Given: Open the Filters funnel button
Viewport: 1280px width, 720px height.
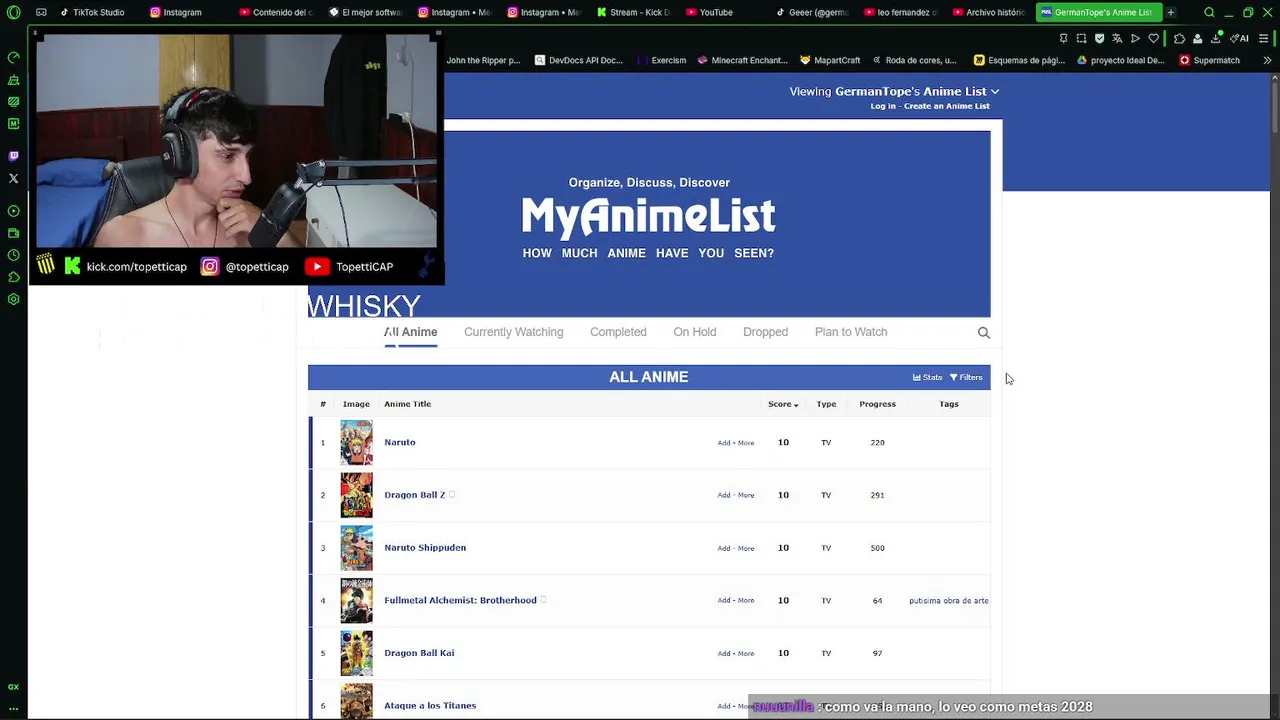Looking at the screenshot, I should click(966, 377).
